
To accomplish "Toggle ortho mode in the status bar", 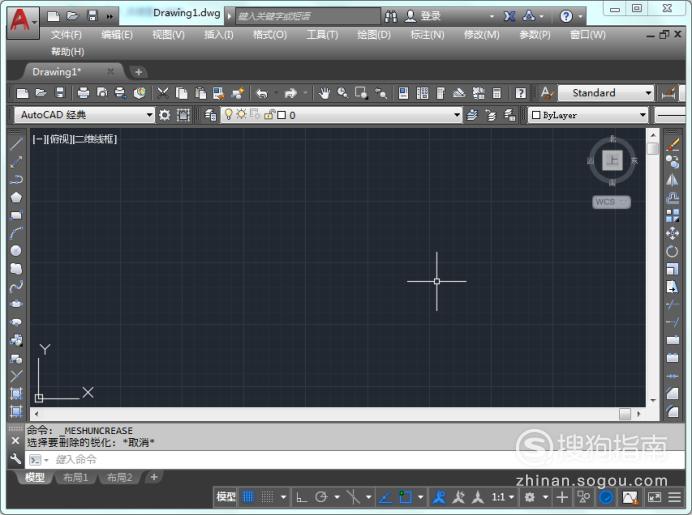I will click(301, 497).
